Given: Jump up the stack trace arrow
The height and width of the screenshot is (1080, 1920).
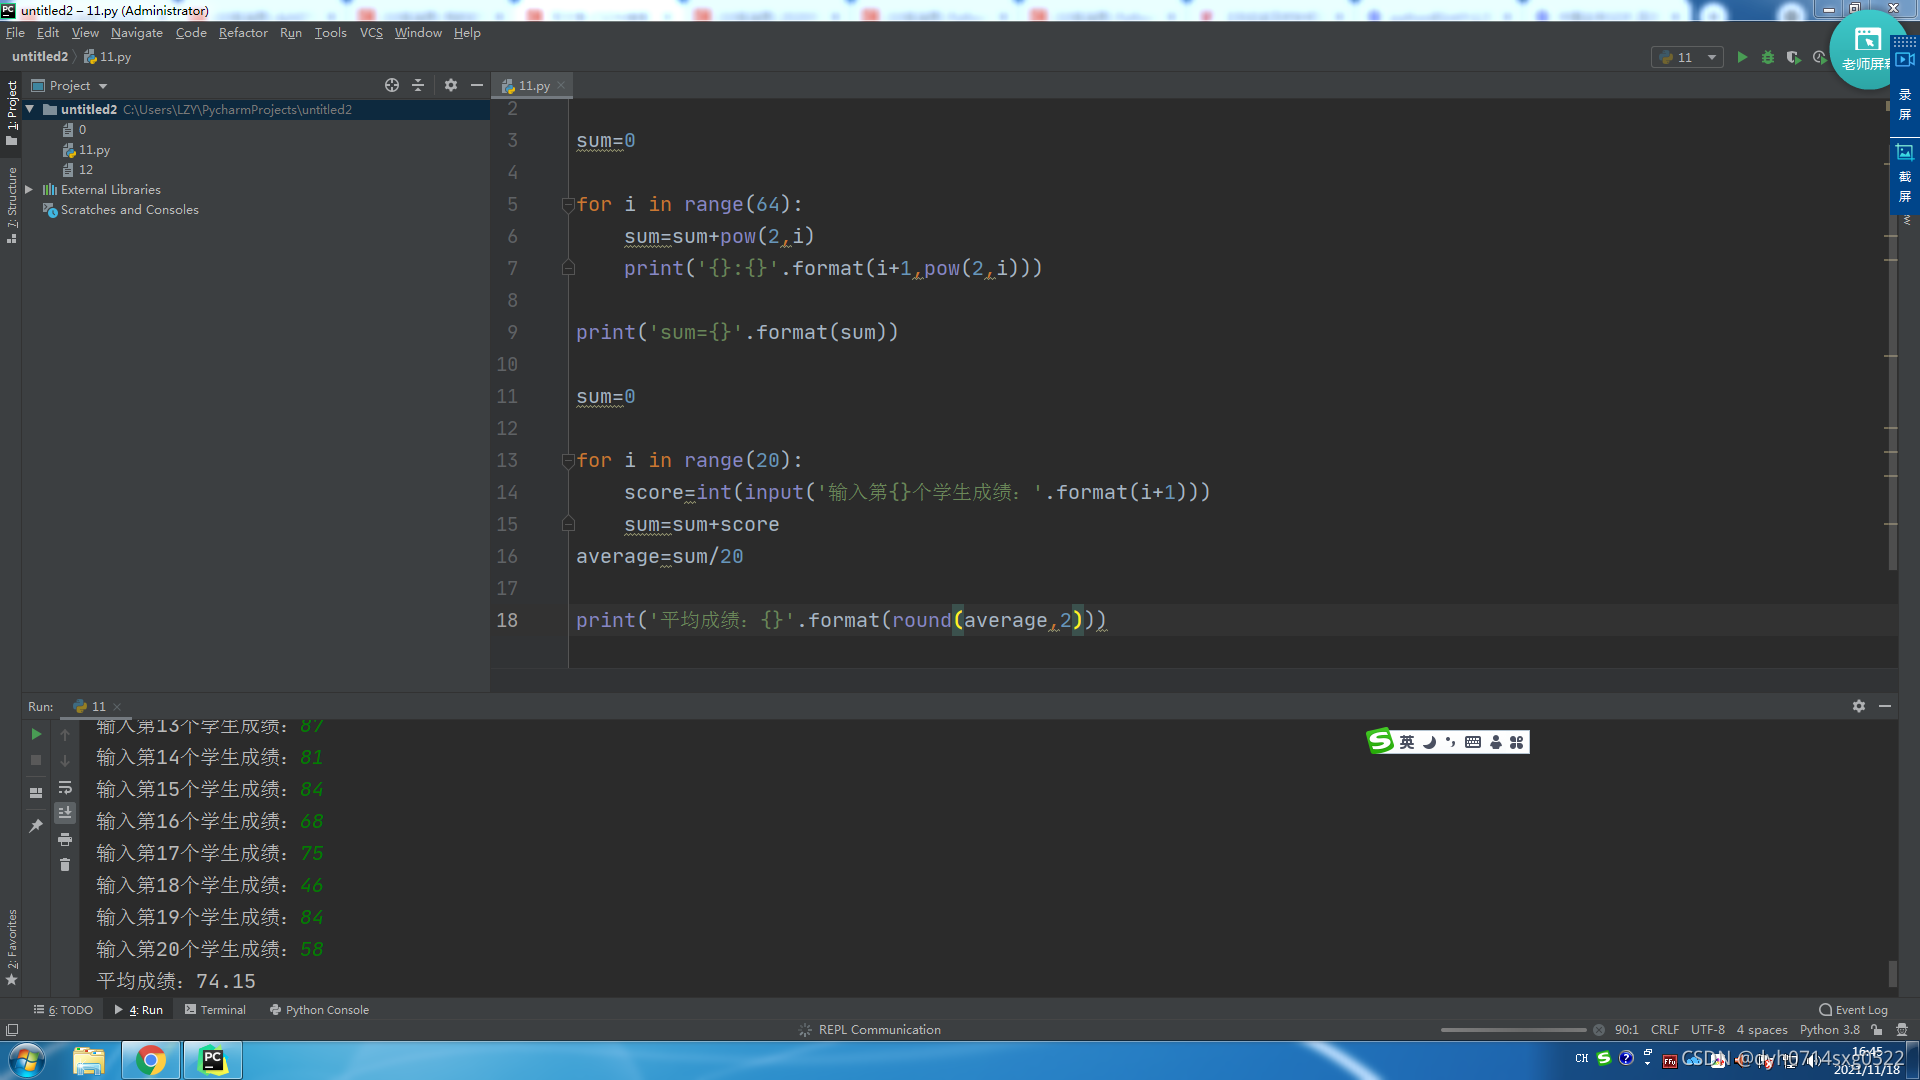Looking at the screenshot, I should click(x=65, y=734).
